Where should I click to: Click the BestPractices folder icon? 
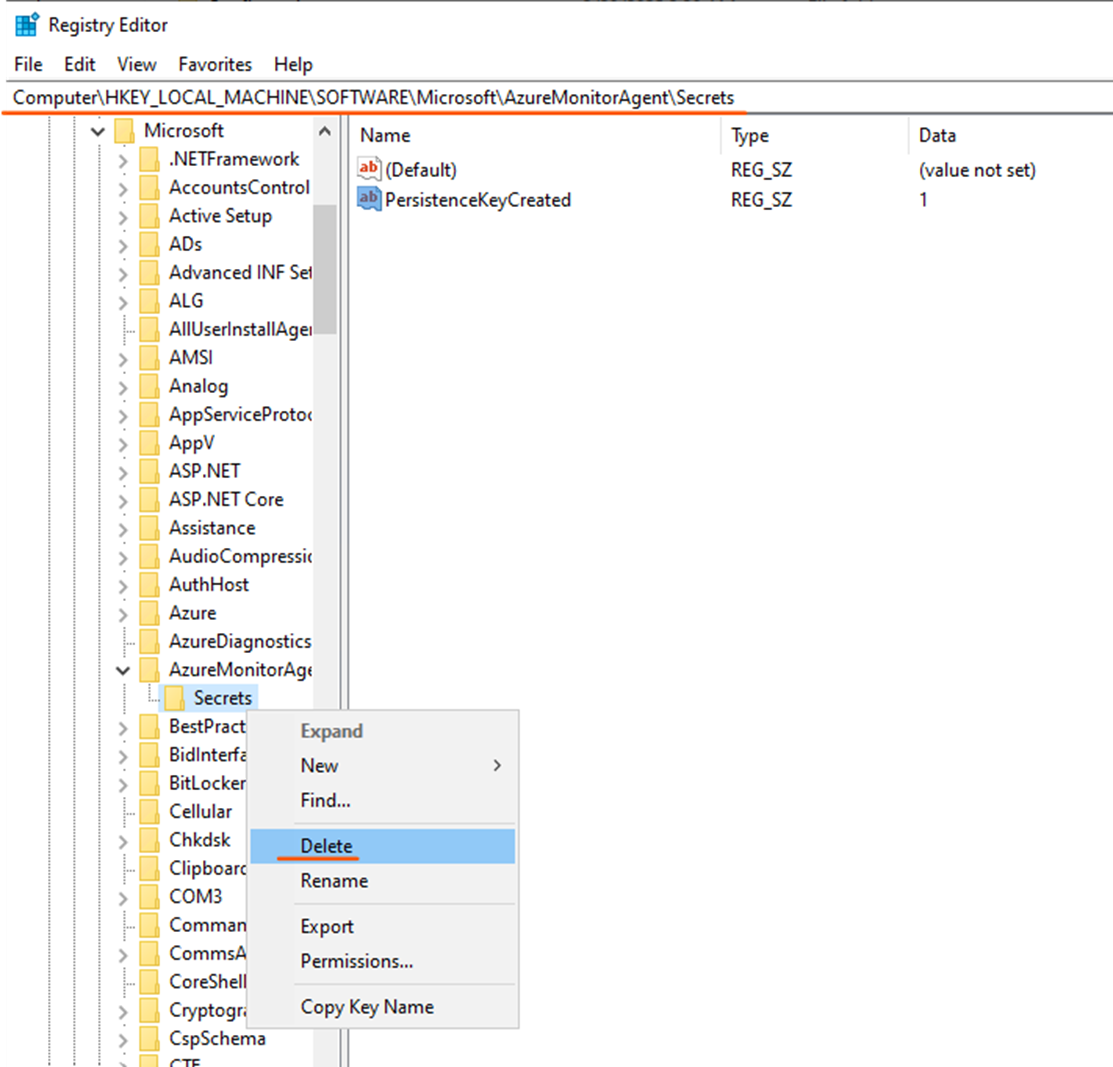[x=149, y=726]
